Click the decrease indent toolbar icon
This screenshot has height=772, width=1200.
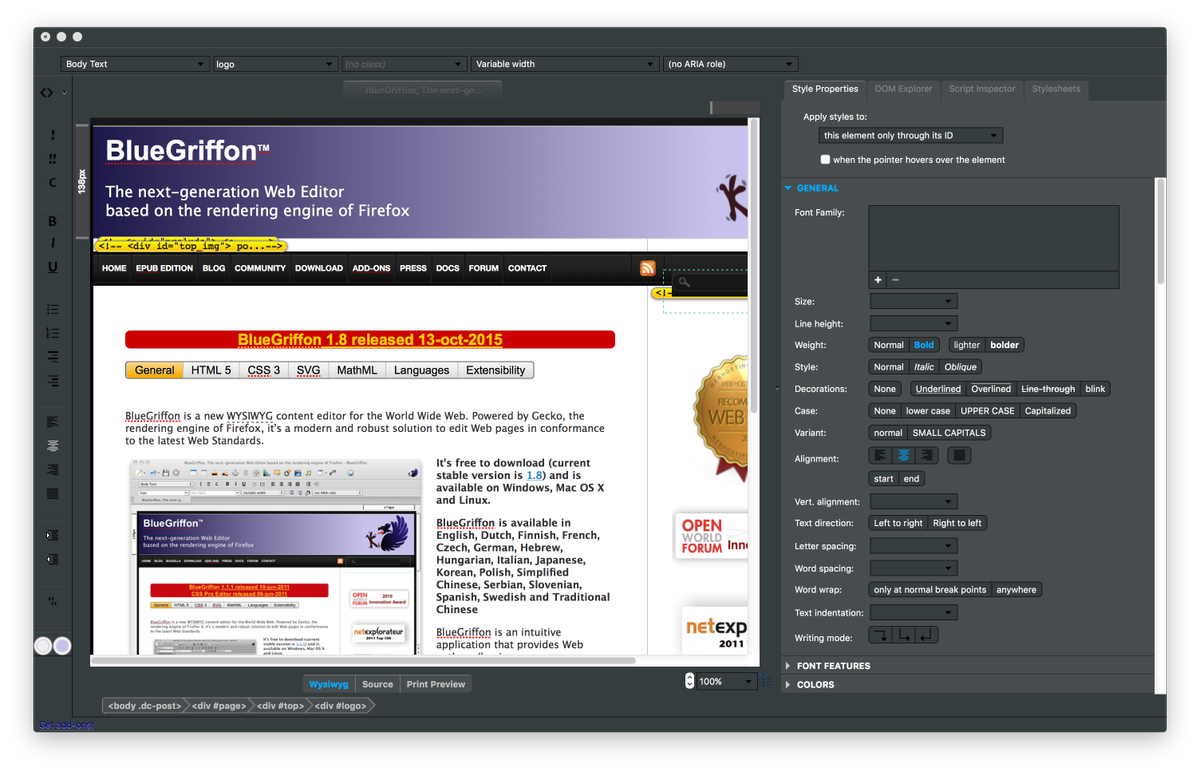pos(53,559)
